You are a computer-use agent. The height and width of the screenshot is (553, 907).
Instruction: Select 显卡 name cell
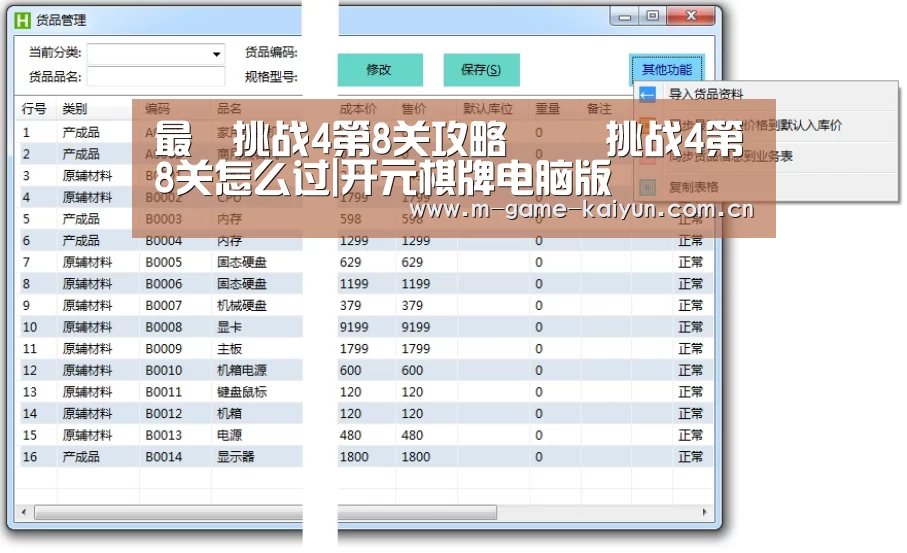pyautogui.click(x=229, y=327)
